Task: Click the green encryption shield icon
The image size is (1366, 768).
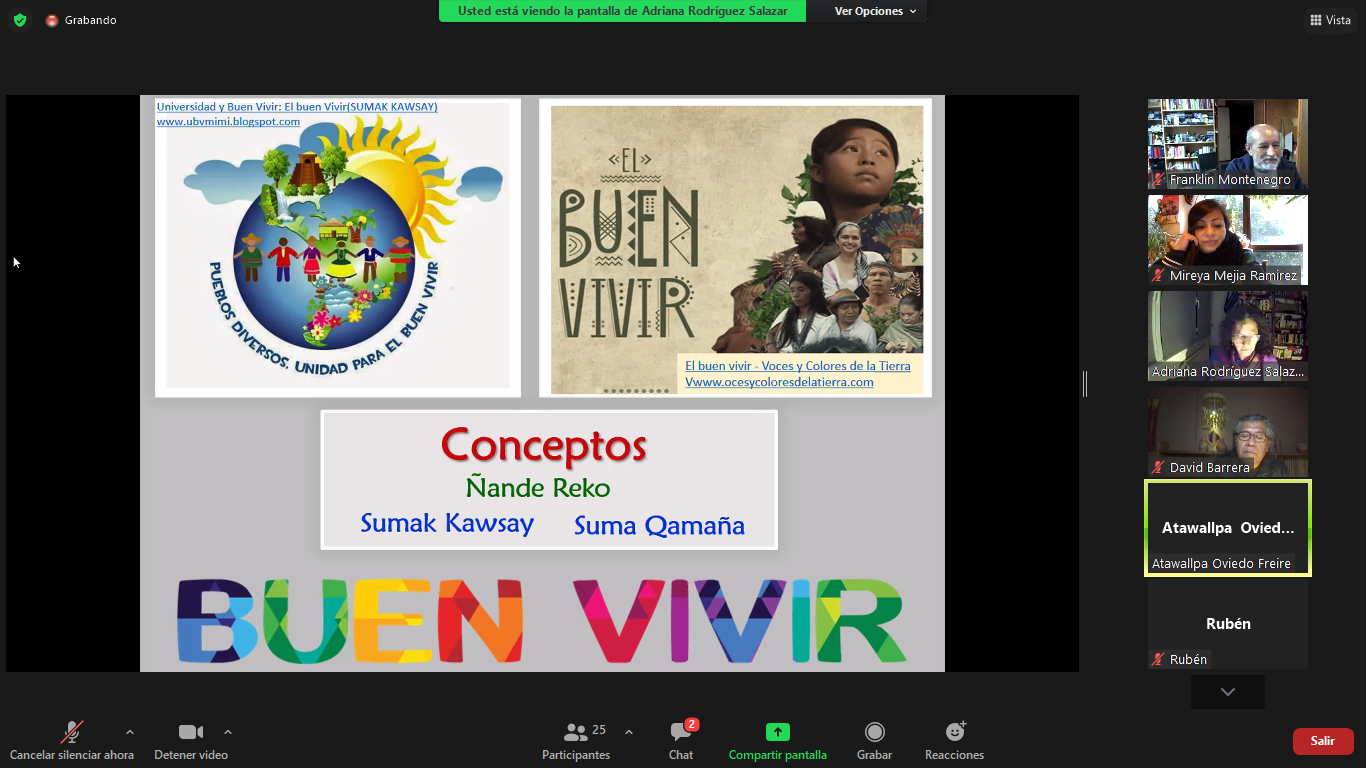Action: [20, 20]
